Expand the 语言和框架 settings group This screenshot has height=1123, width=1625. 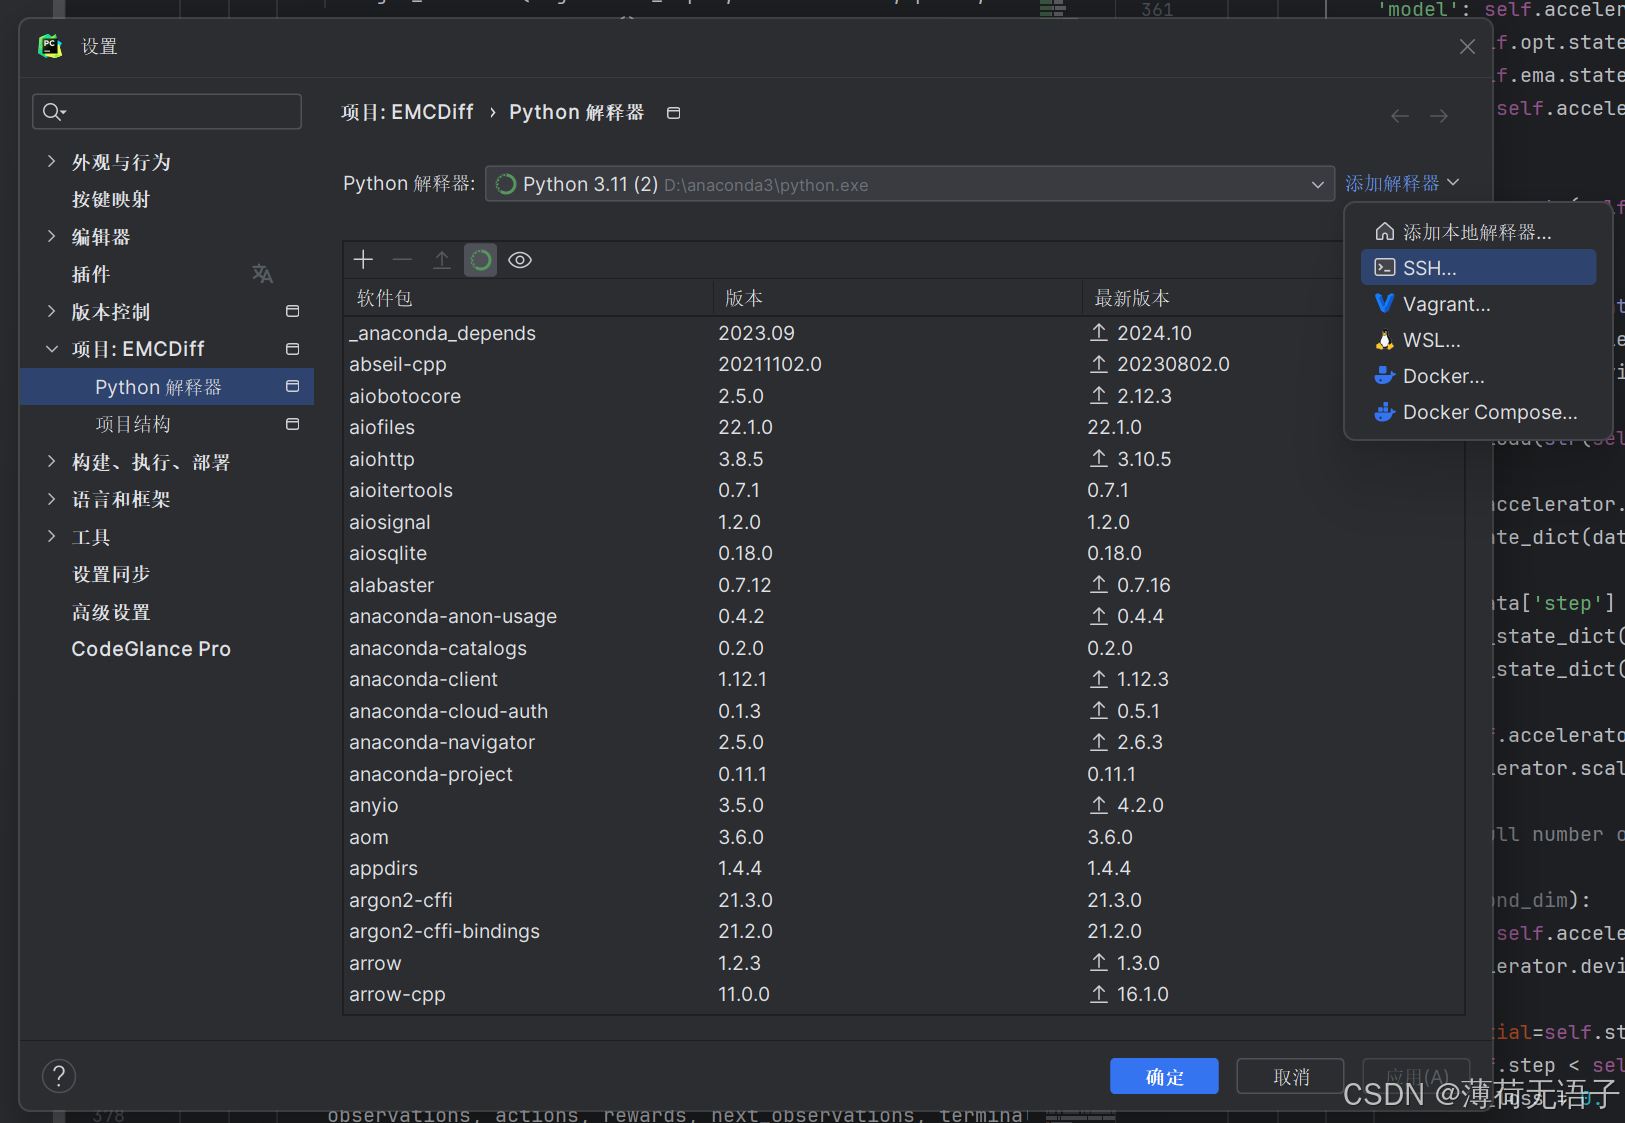click(51, 499)
